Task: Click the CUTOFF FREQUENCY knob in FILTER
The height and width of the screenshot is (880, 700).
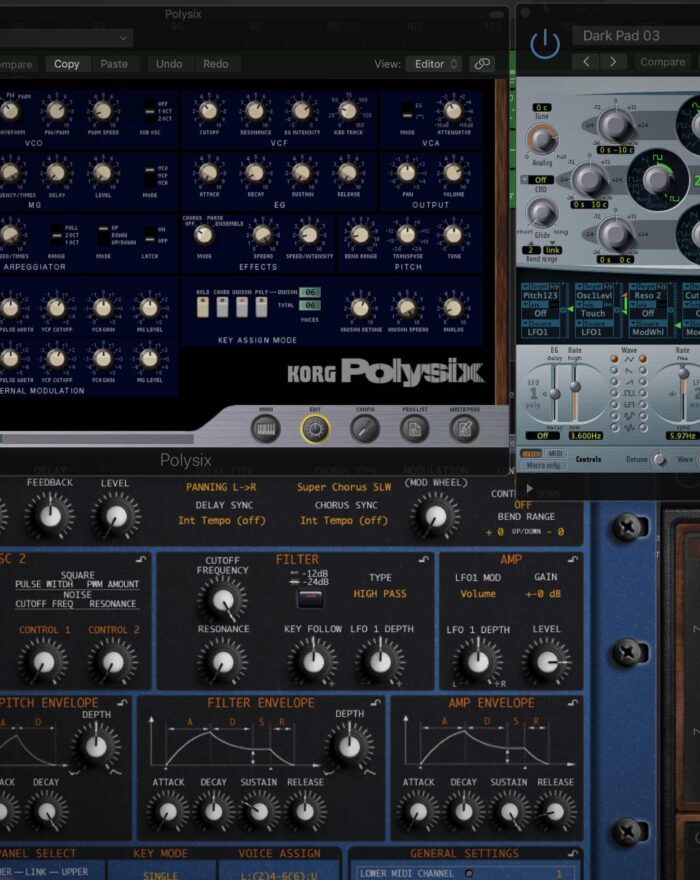Action: (223, 600)
